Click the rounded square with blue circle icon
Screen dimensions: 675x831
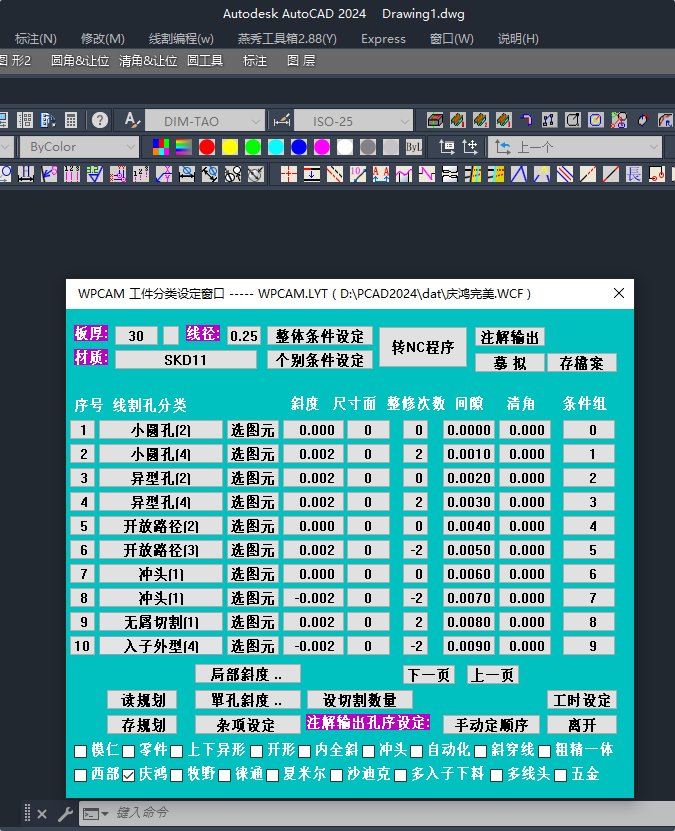[x=596, y=120]
